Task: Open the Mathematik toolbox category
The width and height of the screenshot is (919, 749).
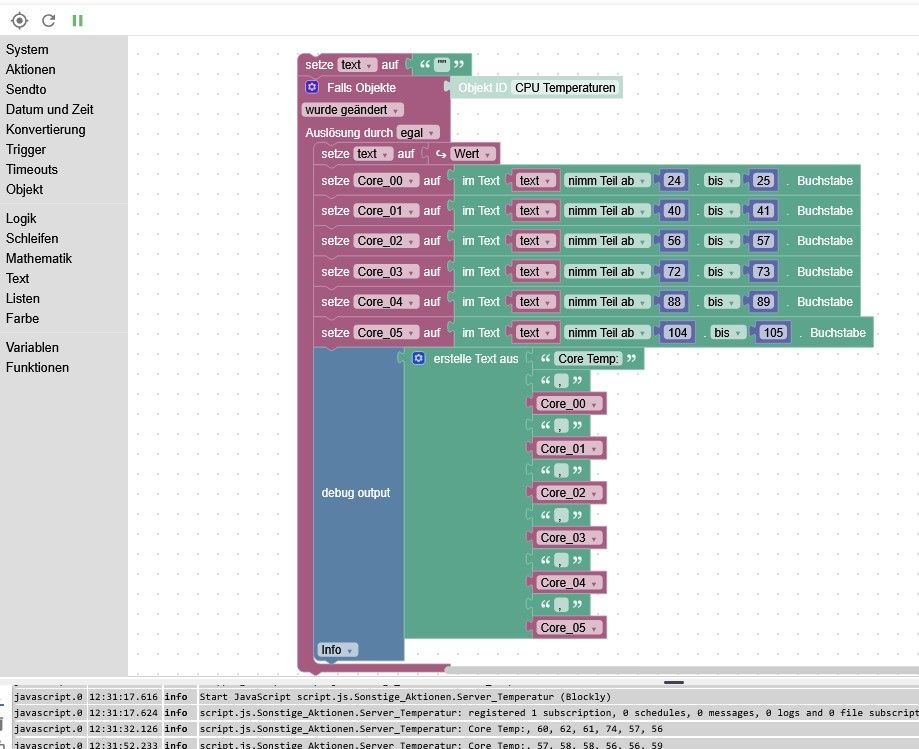Action: 39,258
